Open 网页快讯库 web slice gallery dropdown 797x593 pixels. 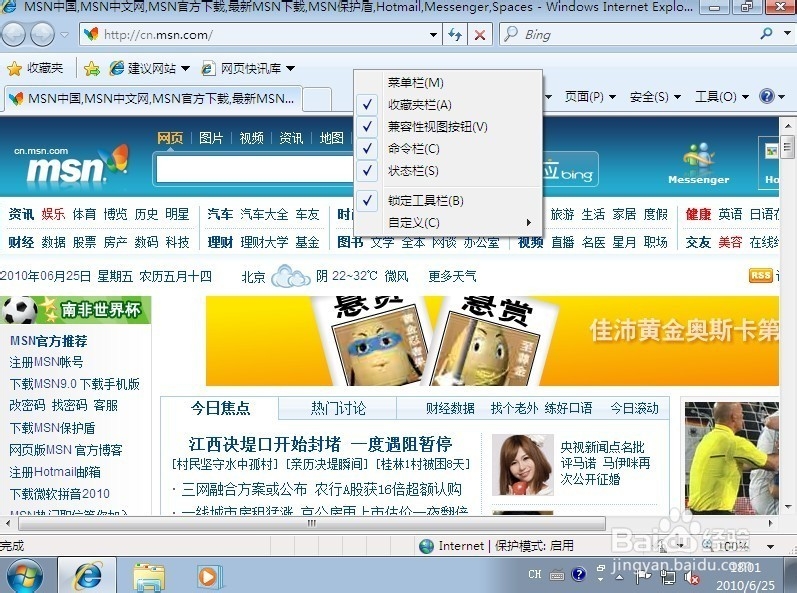pyautogui.click(x=249, y=68)
